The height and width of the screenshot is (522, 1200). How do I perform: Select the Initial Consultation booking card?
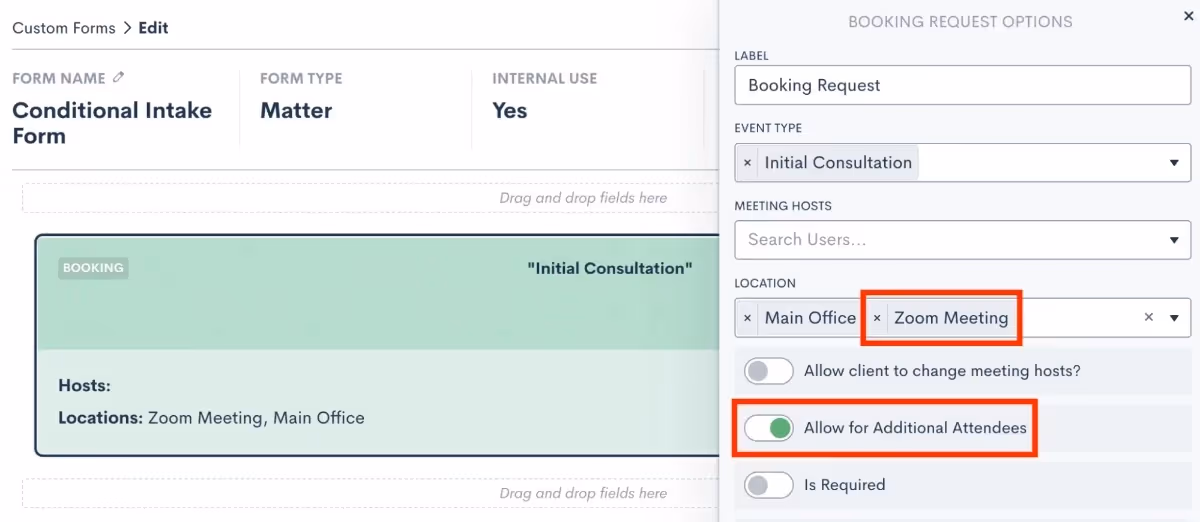378,345
